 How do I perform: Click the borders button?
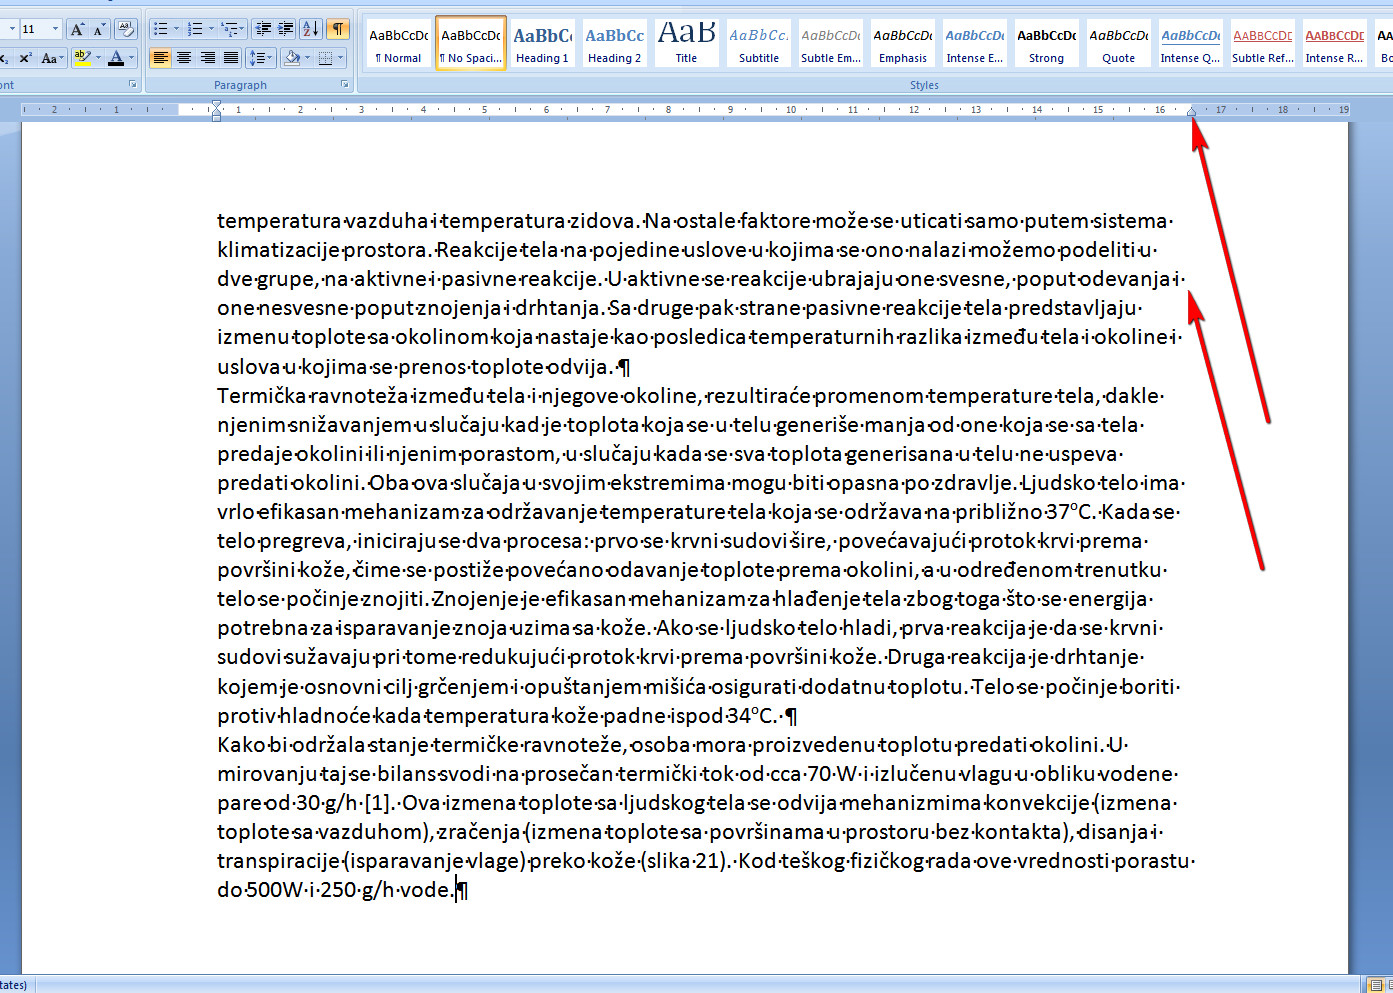pyautogui.click(x=325, y=58)
